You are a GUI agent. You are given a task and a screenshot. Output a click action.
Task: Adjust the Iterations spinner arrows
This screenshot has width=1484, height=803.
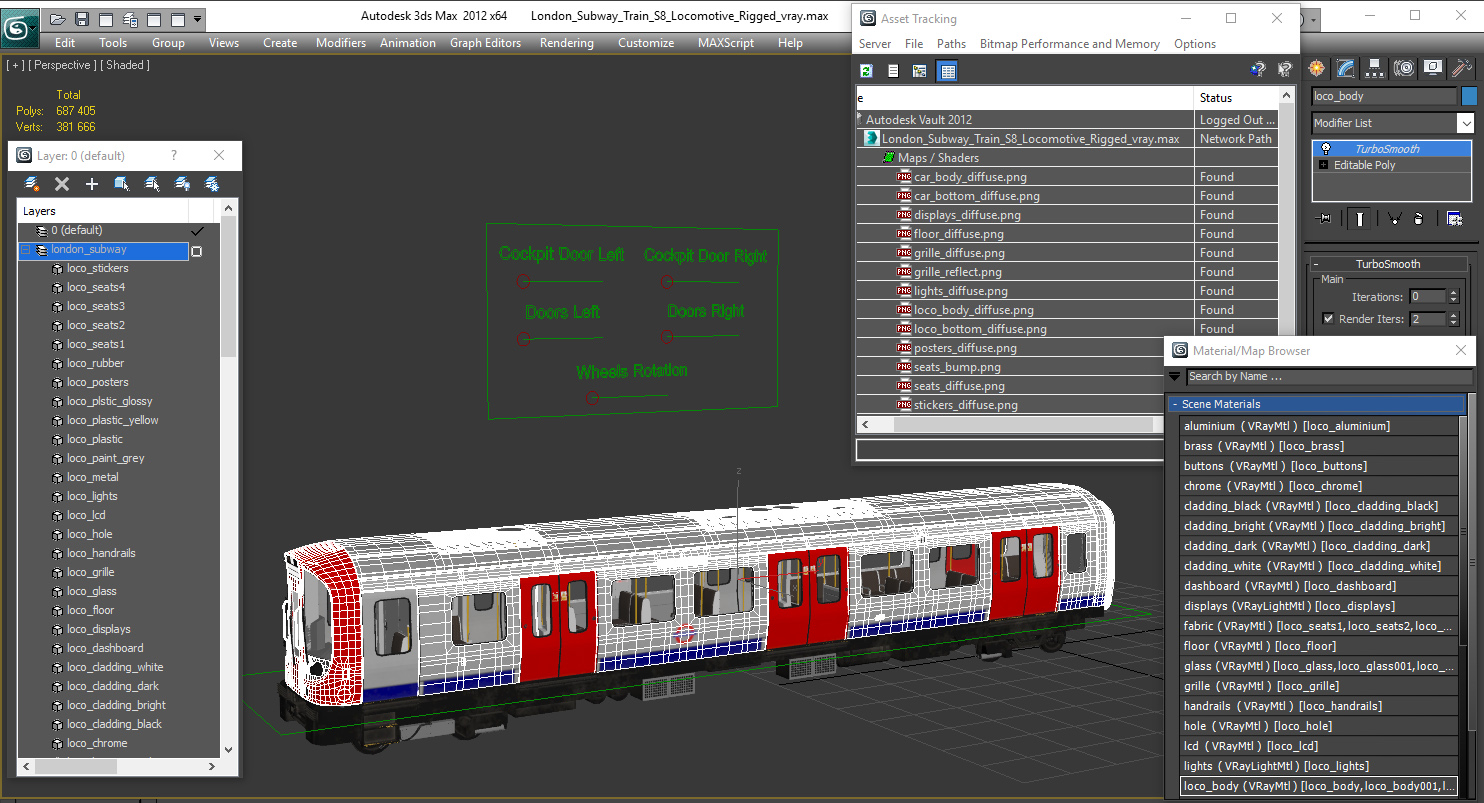pyautogui.click(x=1453, y=296)
